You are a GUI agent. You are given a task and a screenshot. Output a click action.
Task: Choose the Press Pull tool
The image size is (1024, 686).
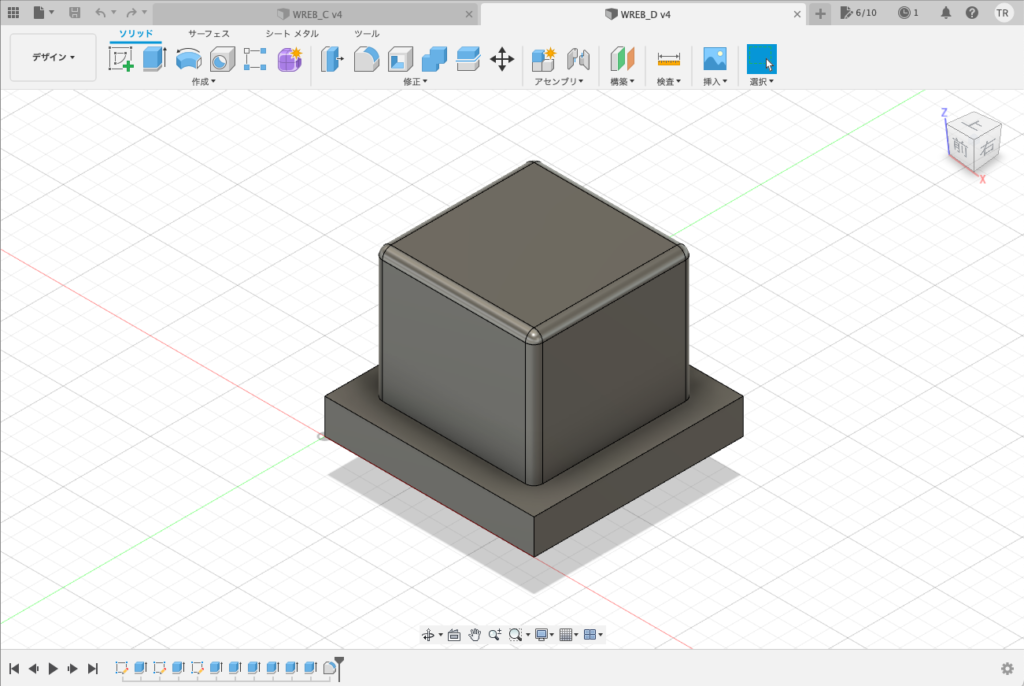(x=331, y=59)
